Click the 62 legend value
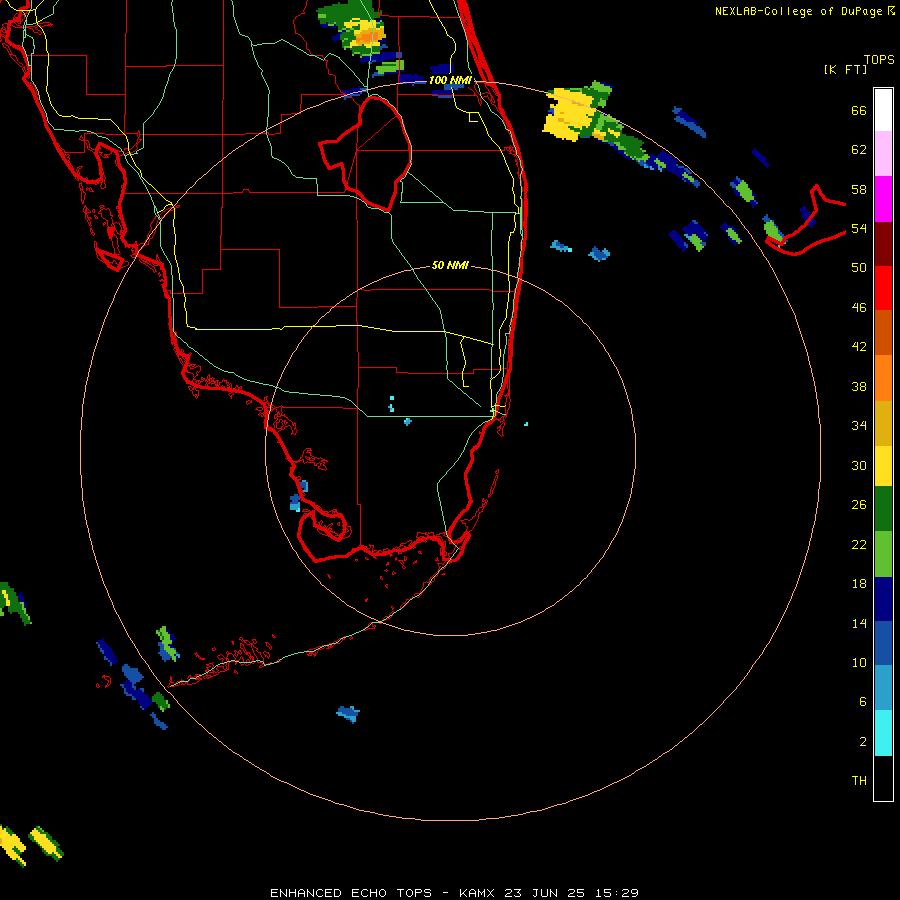 coord(859,150)
